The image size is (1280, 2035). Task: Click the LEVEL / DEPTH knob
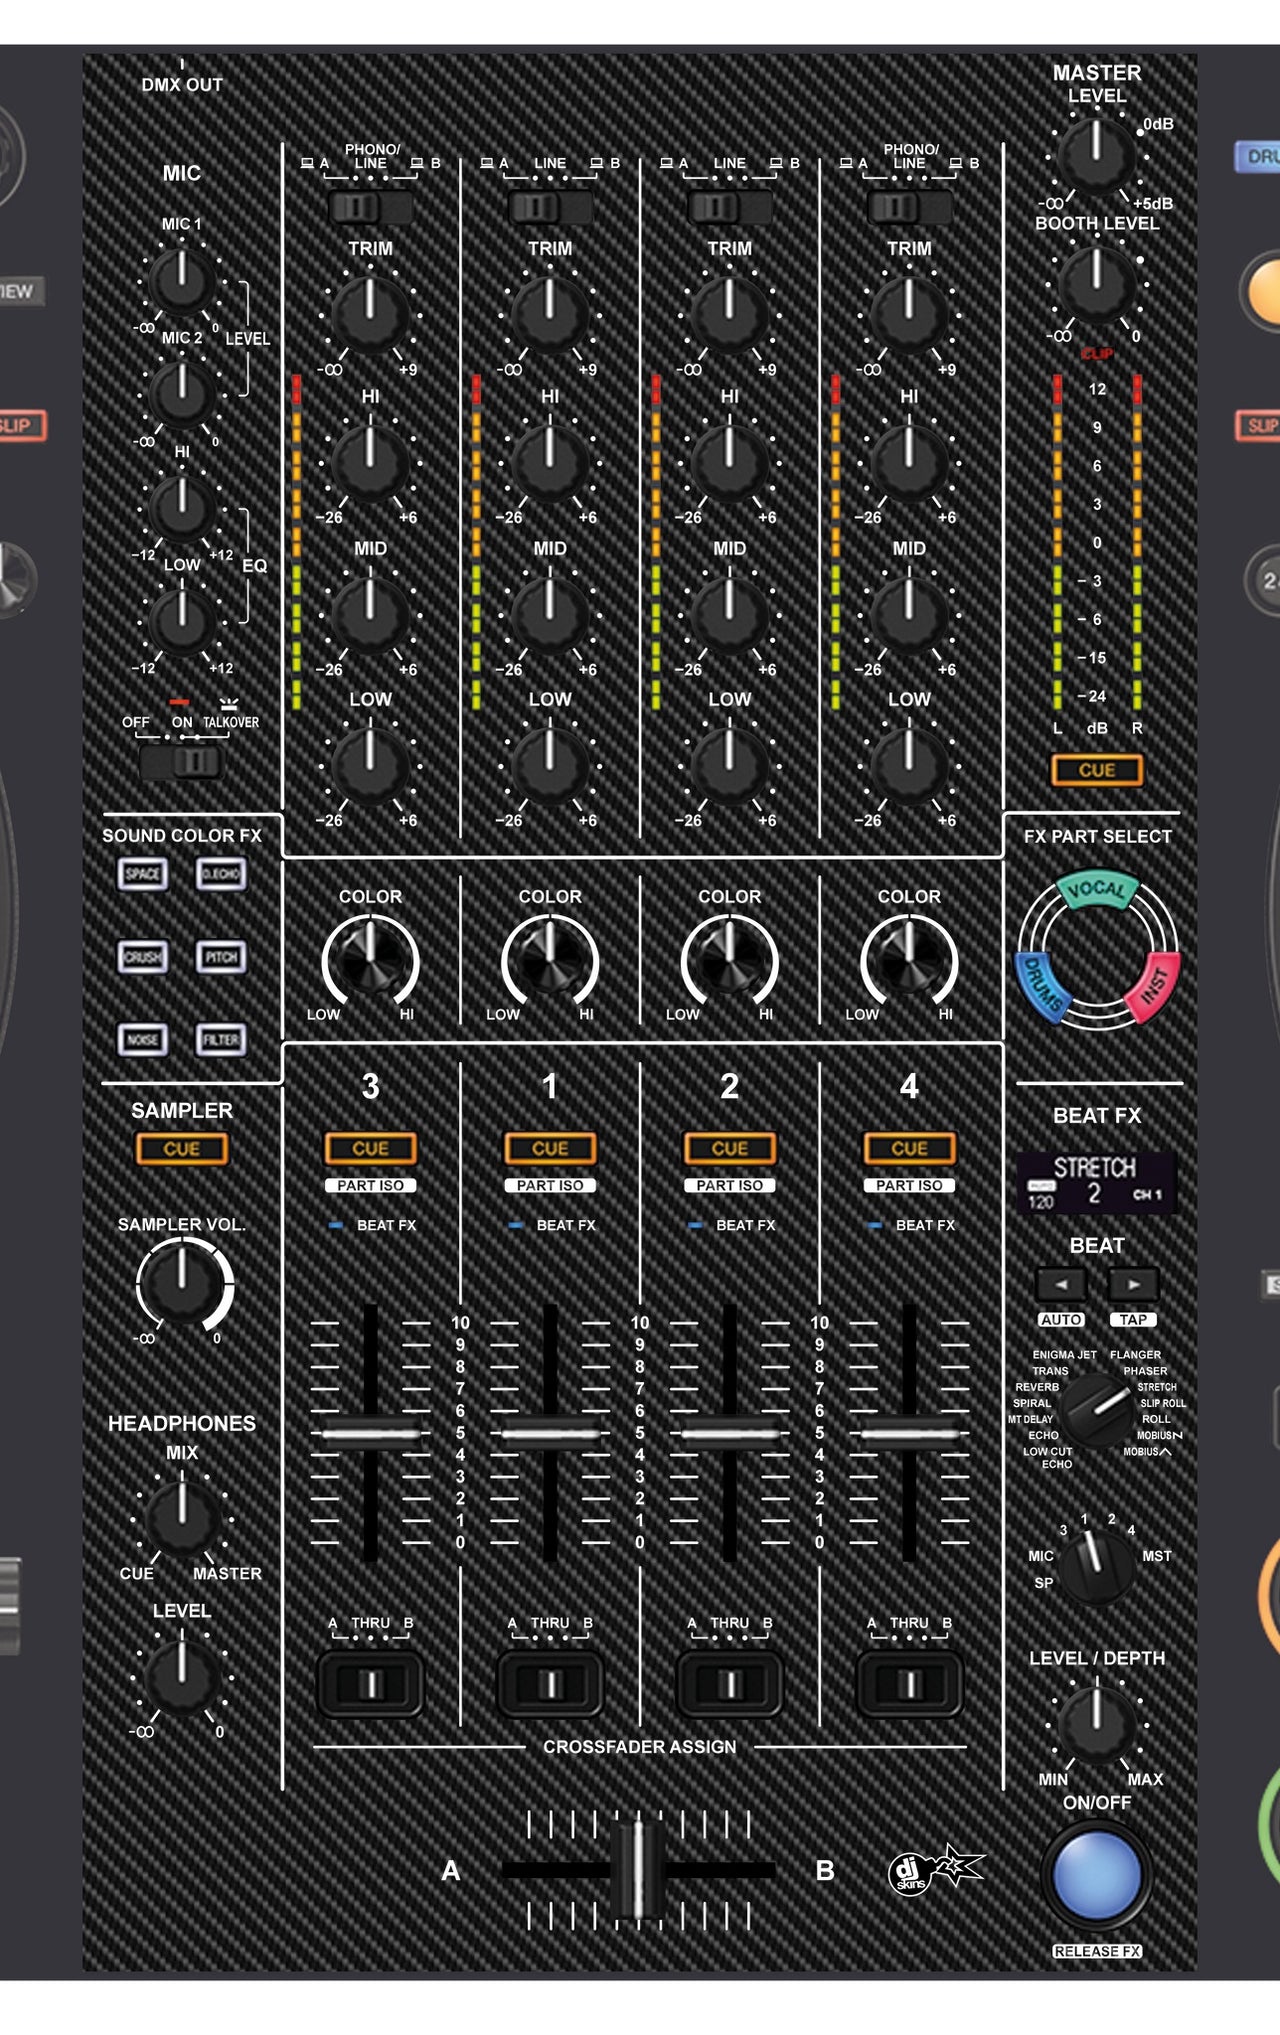pos(1097,1724)
